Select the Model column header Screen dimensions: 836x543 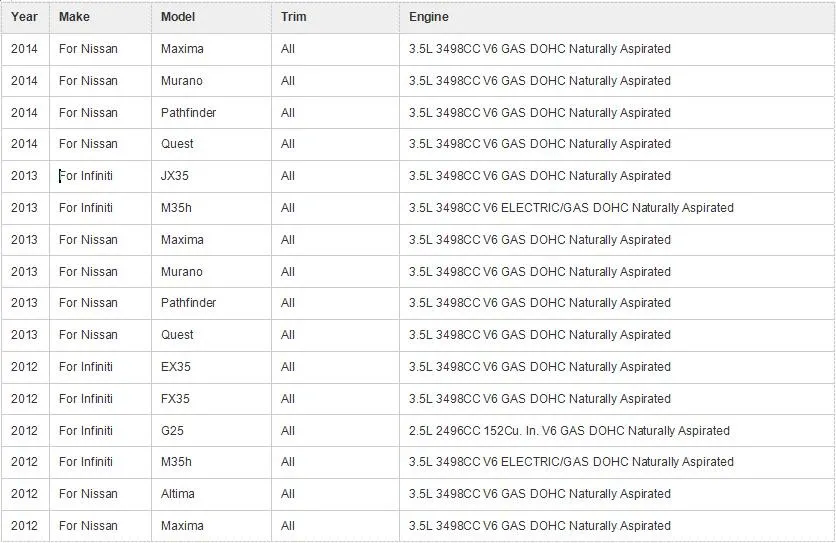pos(211,17)
